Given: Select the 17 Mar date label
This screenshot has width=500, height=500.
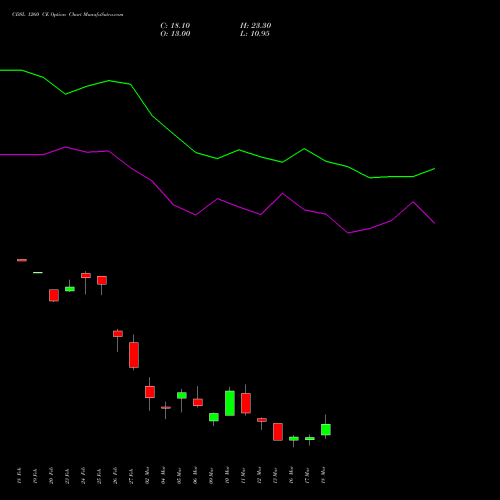Looking at the screenshot, I should click(307, 476).
